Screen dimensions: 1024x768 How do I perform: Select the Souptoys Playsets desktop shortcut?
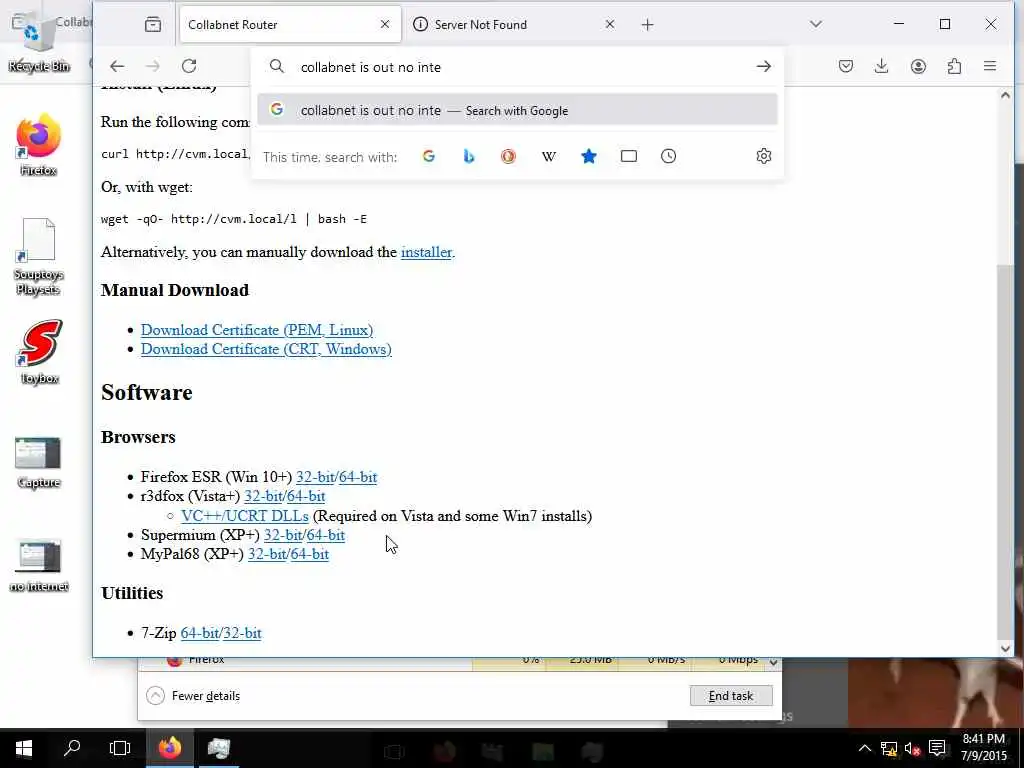click(x=39, y=257)
